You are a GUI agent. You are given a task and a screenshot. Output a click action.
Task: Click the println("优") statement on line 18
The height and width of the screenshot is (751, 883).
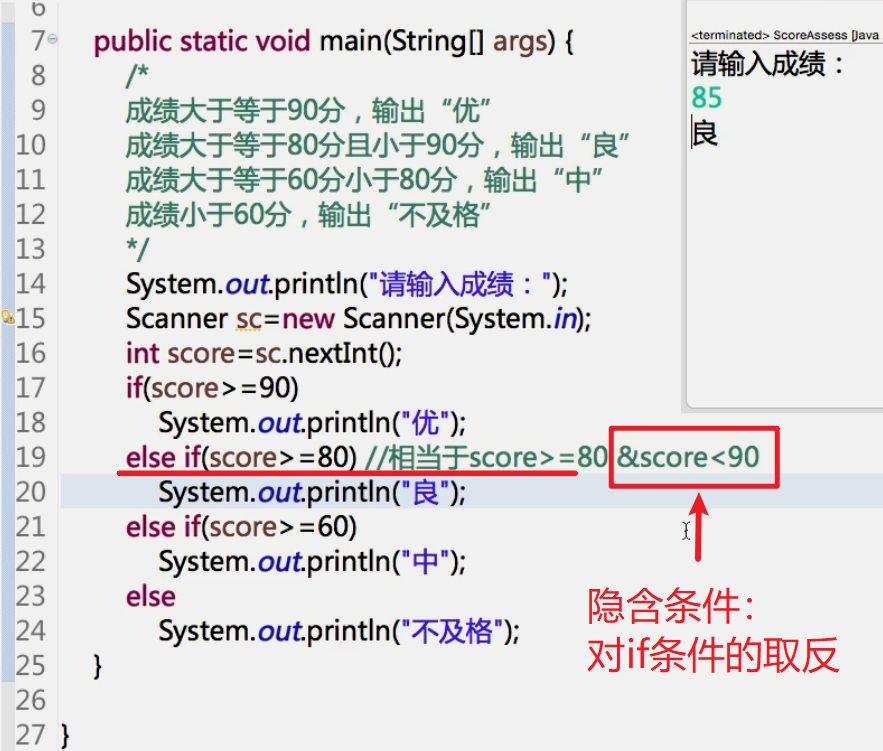pos(312,423)
